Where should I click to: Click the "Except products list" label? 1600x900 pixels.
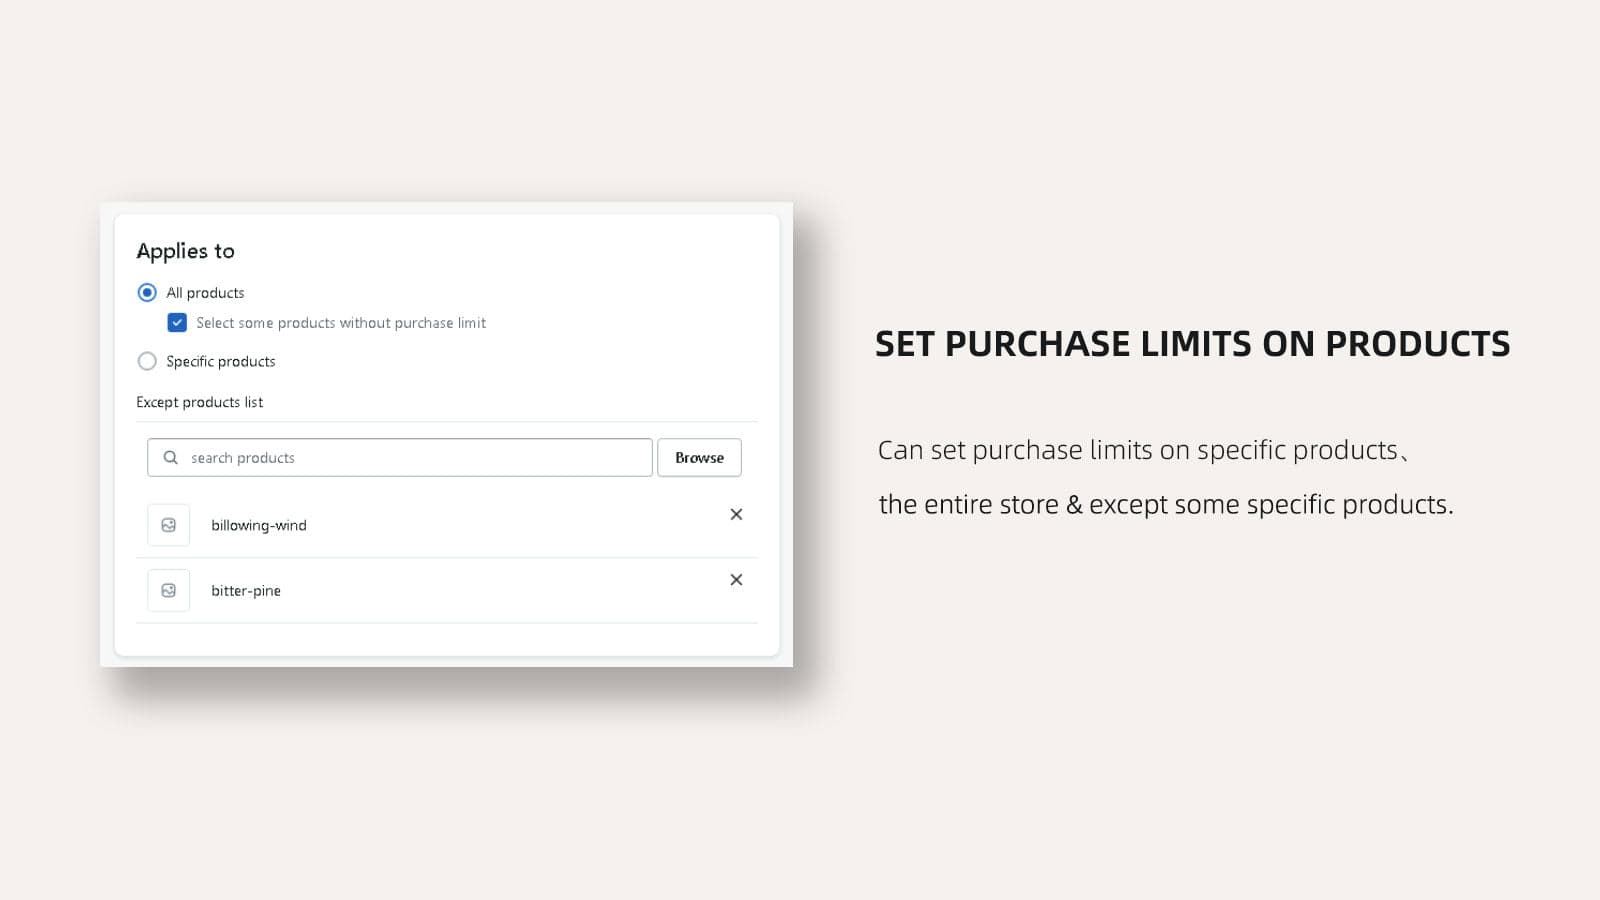[200, 402]
